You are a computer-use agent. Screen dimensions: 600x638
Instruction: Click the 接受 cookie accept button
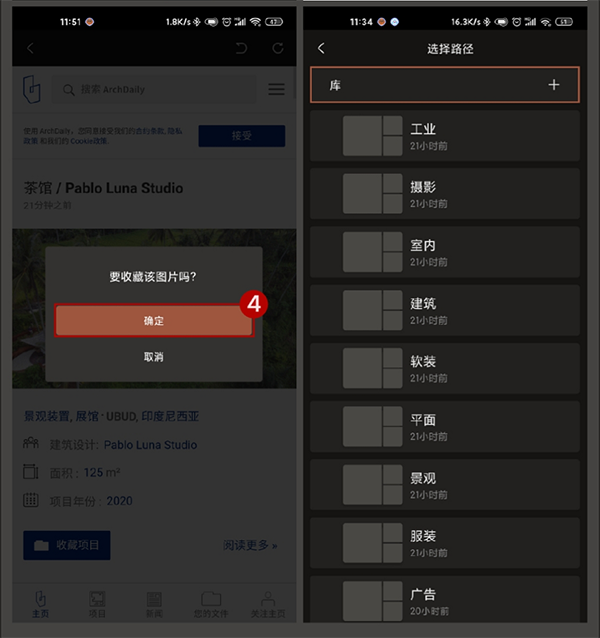[x=242, y=136]
